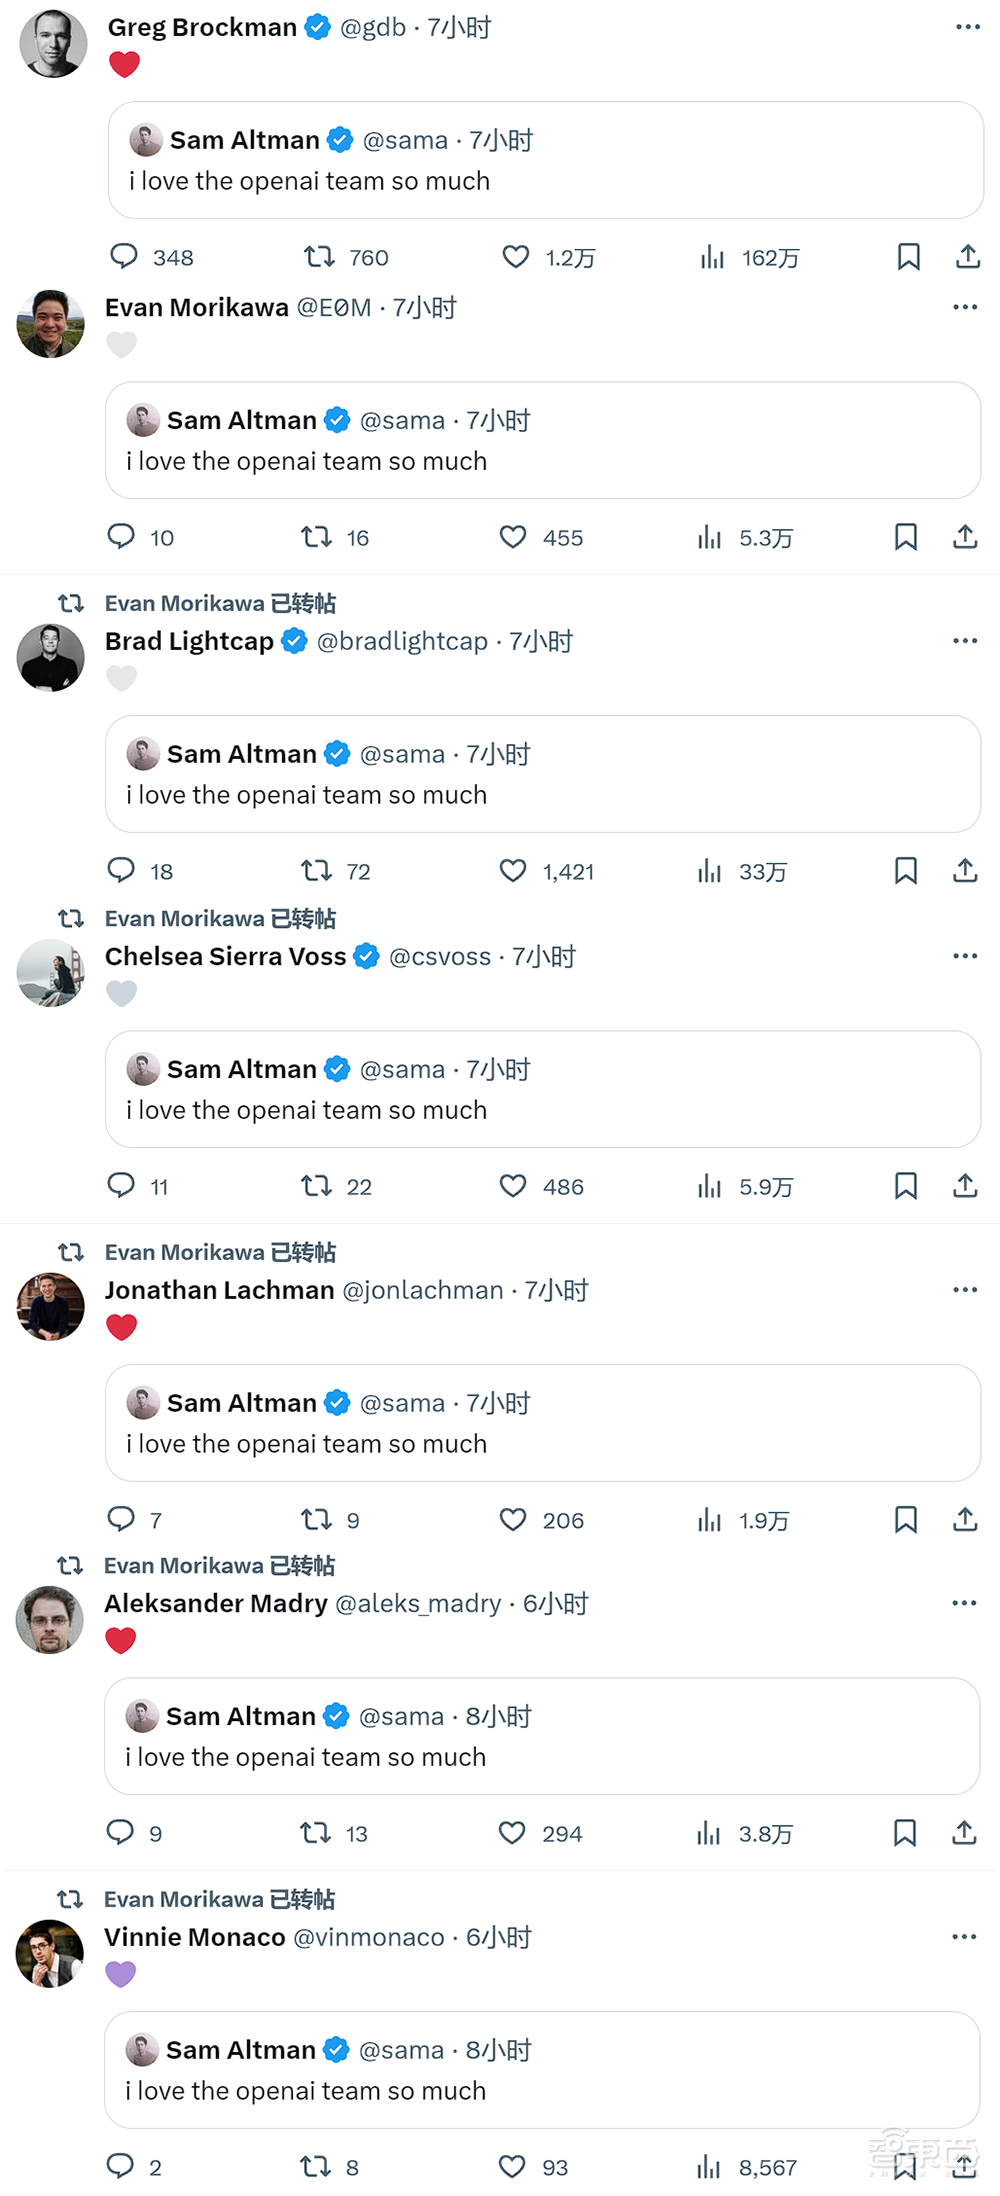Open more options menu for Brad Lightcap's post
The image size is (1000, 2196).
pos(965,641)
